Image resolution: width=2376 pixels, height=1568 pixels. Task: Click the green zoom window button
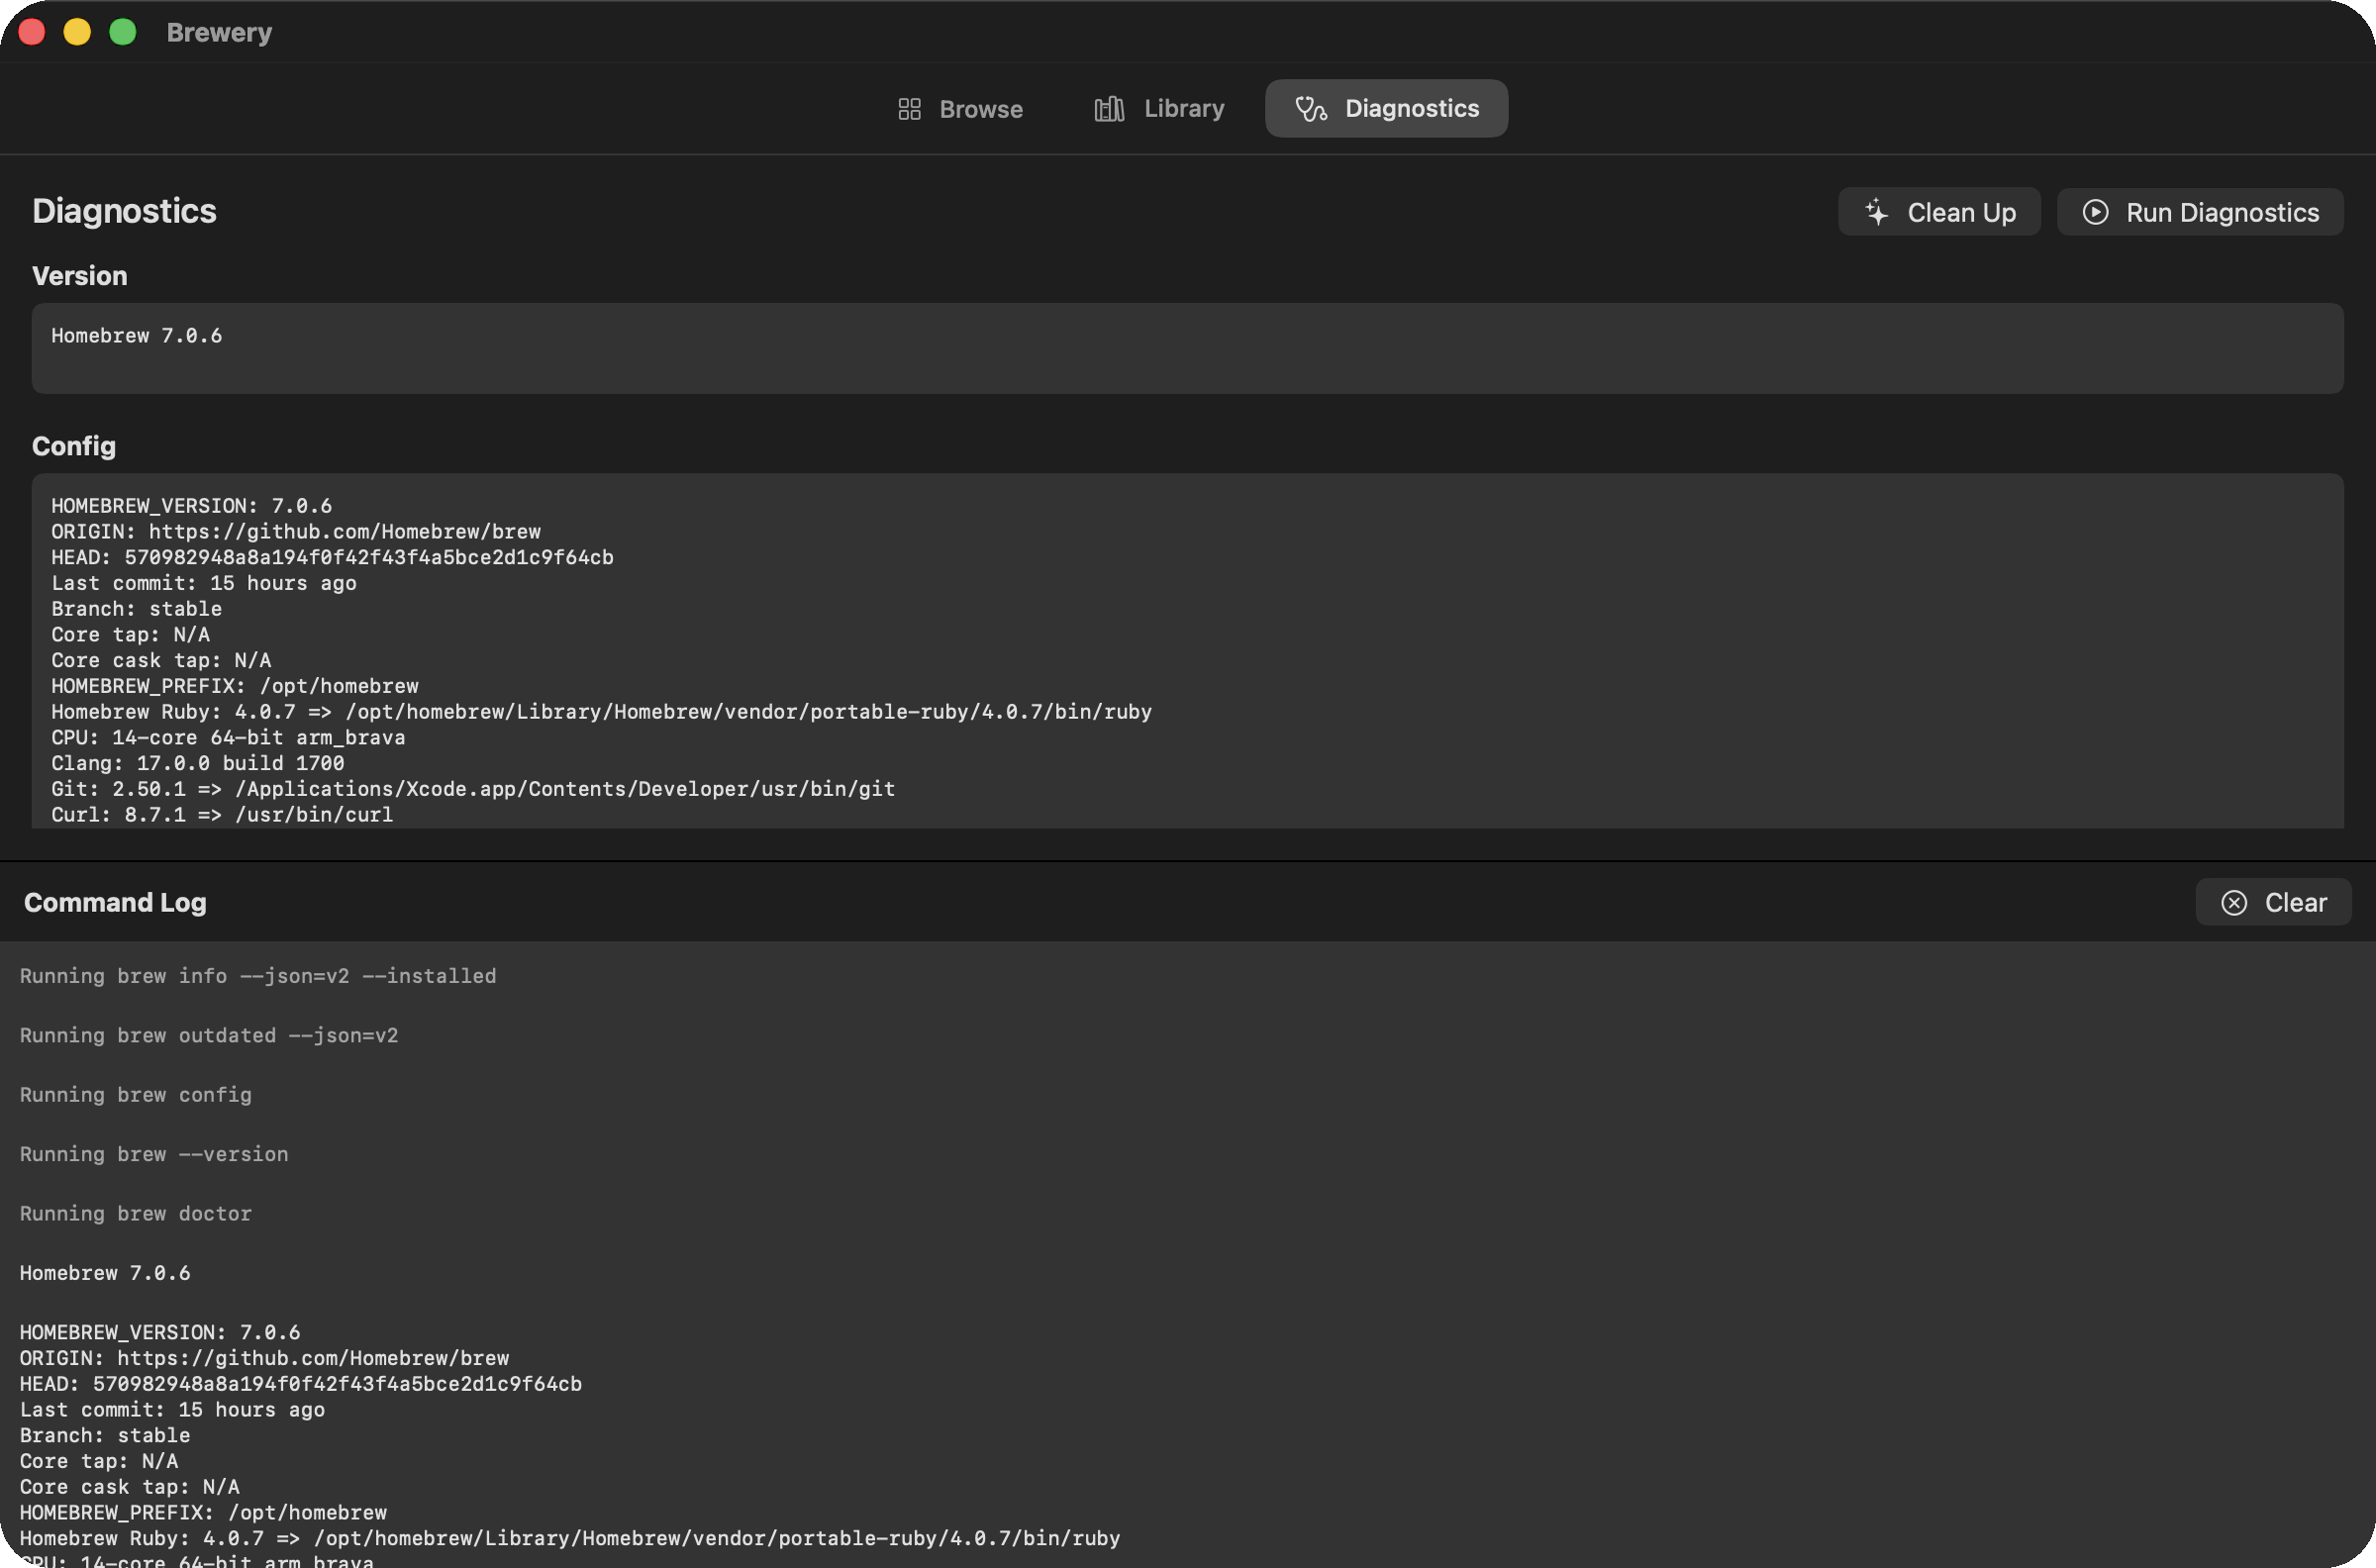coord(123,32)
